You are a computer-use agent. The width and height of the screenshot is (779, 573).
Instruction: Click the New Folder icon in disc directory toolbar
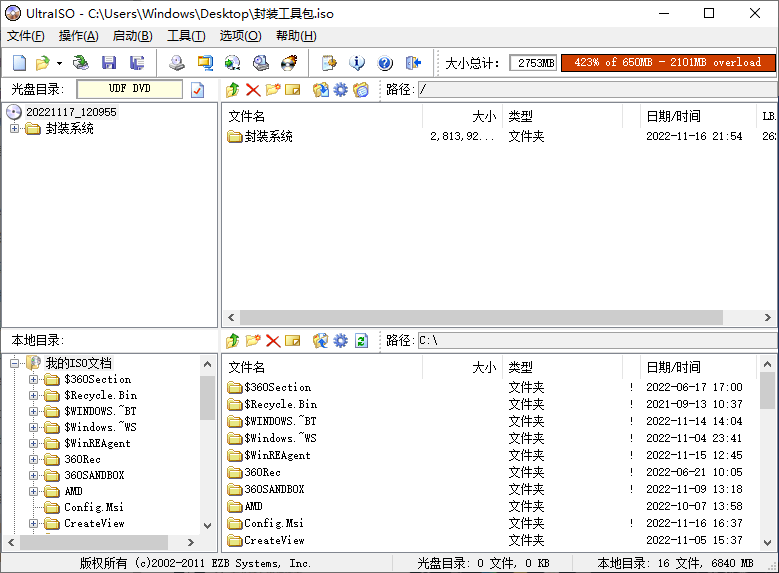click(x=273, y=90)
